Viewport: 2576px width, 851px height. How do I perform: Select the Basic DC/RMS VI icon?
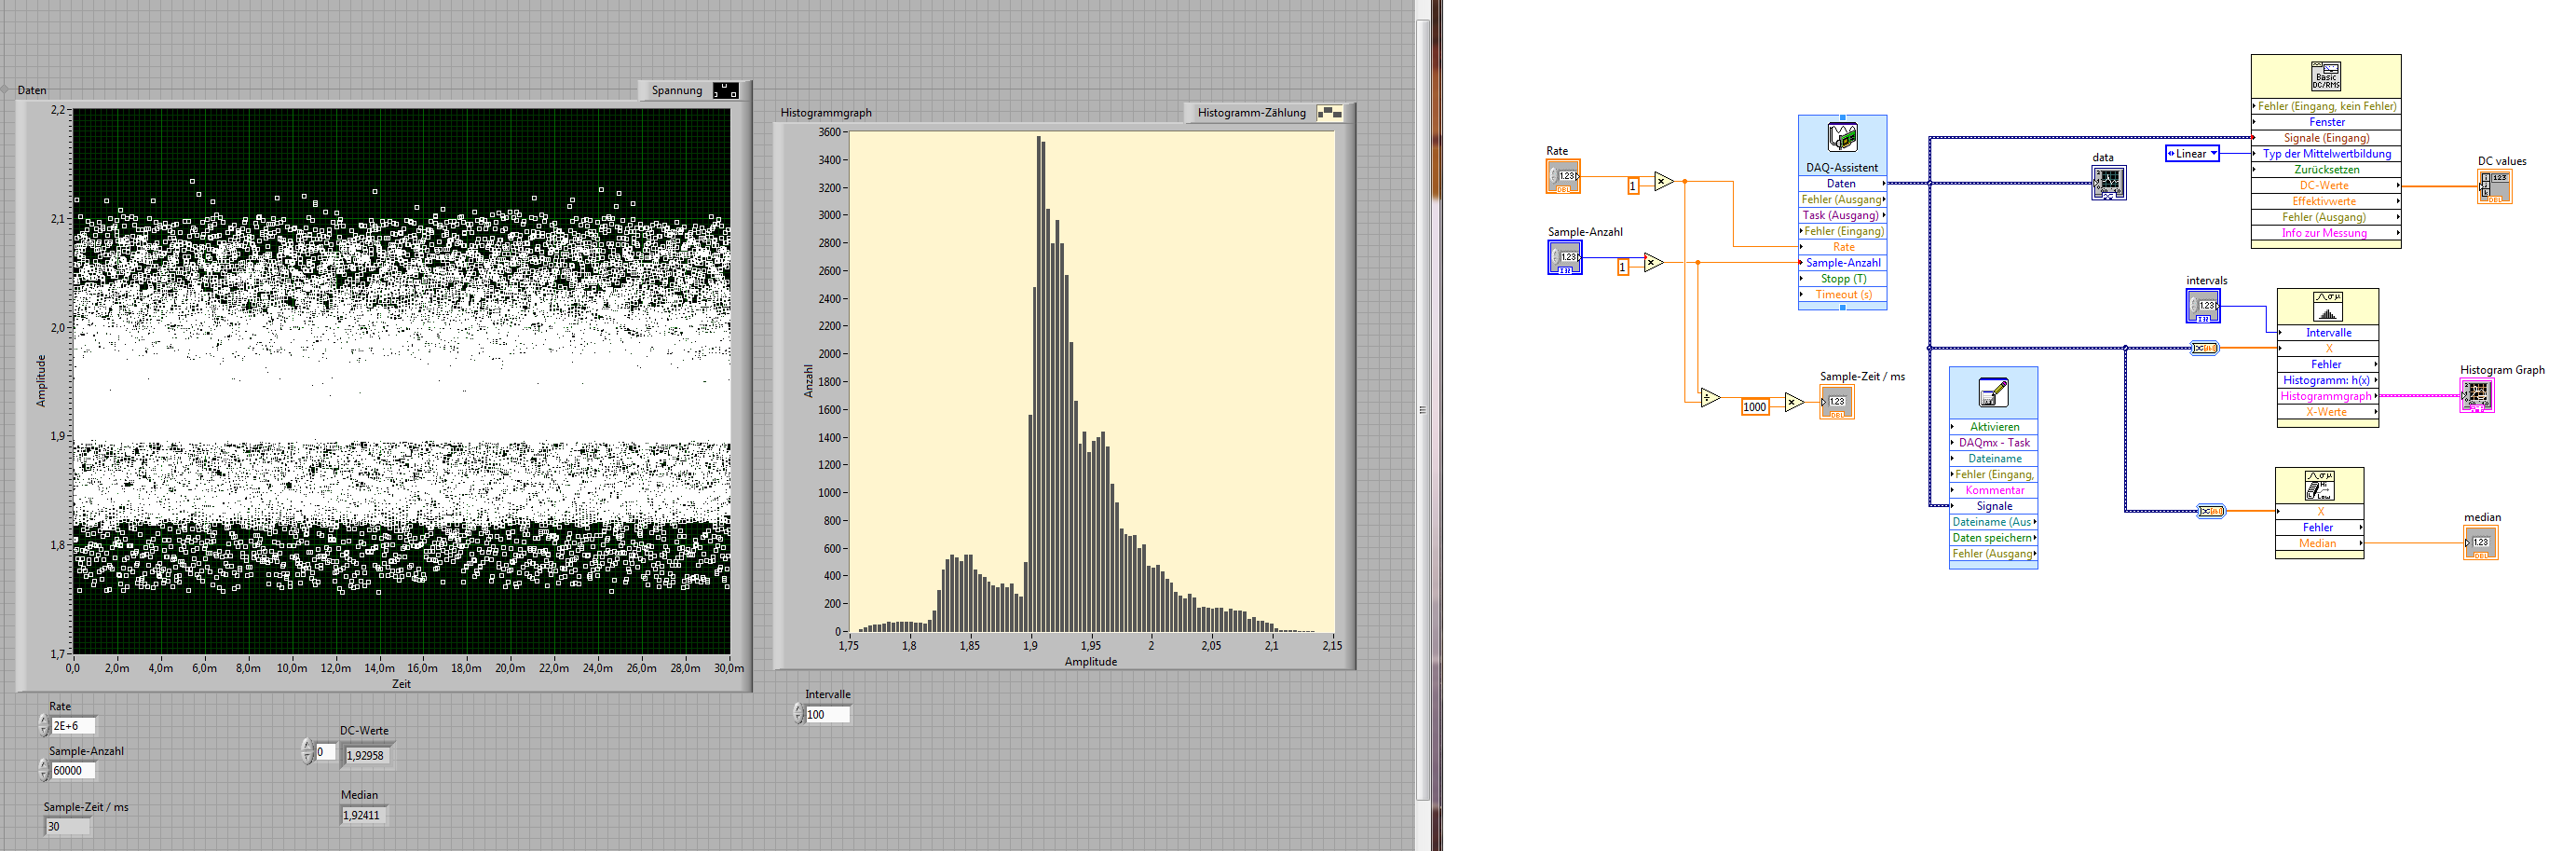click(x=2326, y=76)
